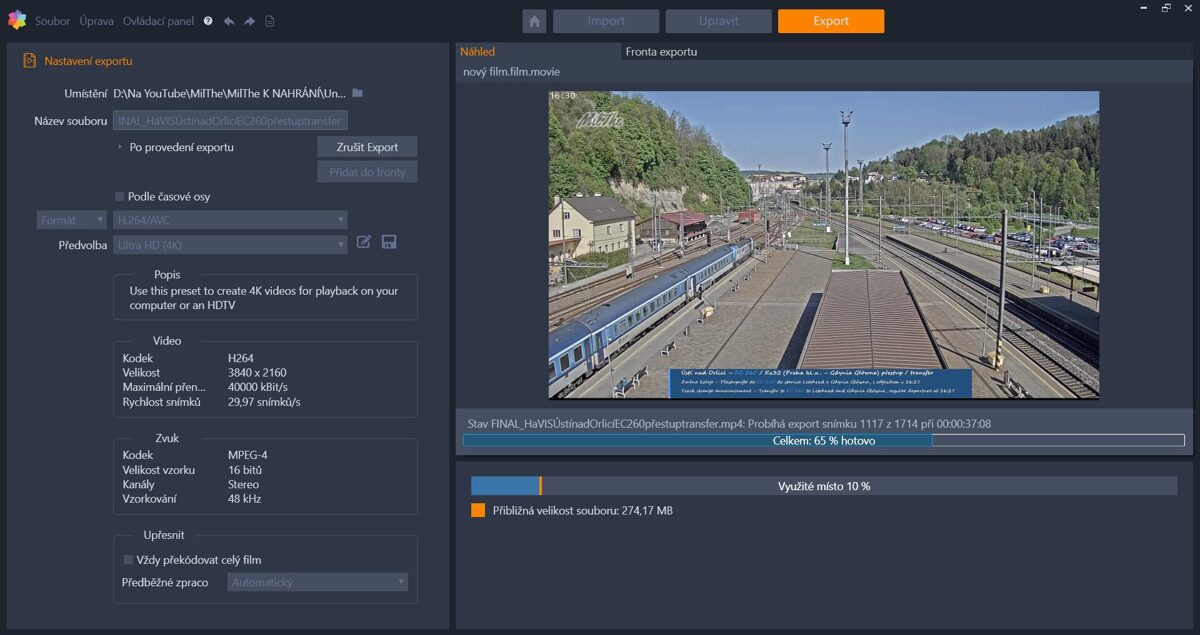Open the Ultra HD (4K) preset dropdown
The image size is (1200, 635).
coord(230,245)
